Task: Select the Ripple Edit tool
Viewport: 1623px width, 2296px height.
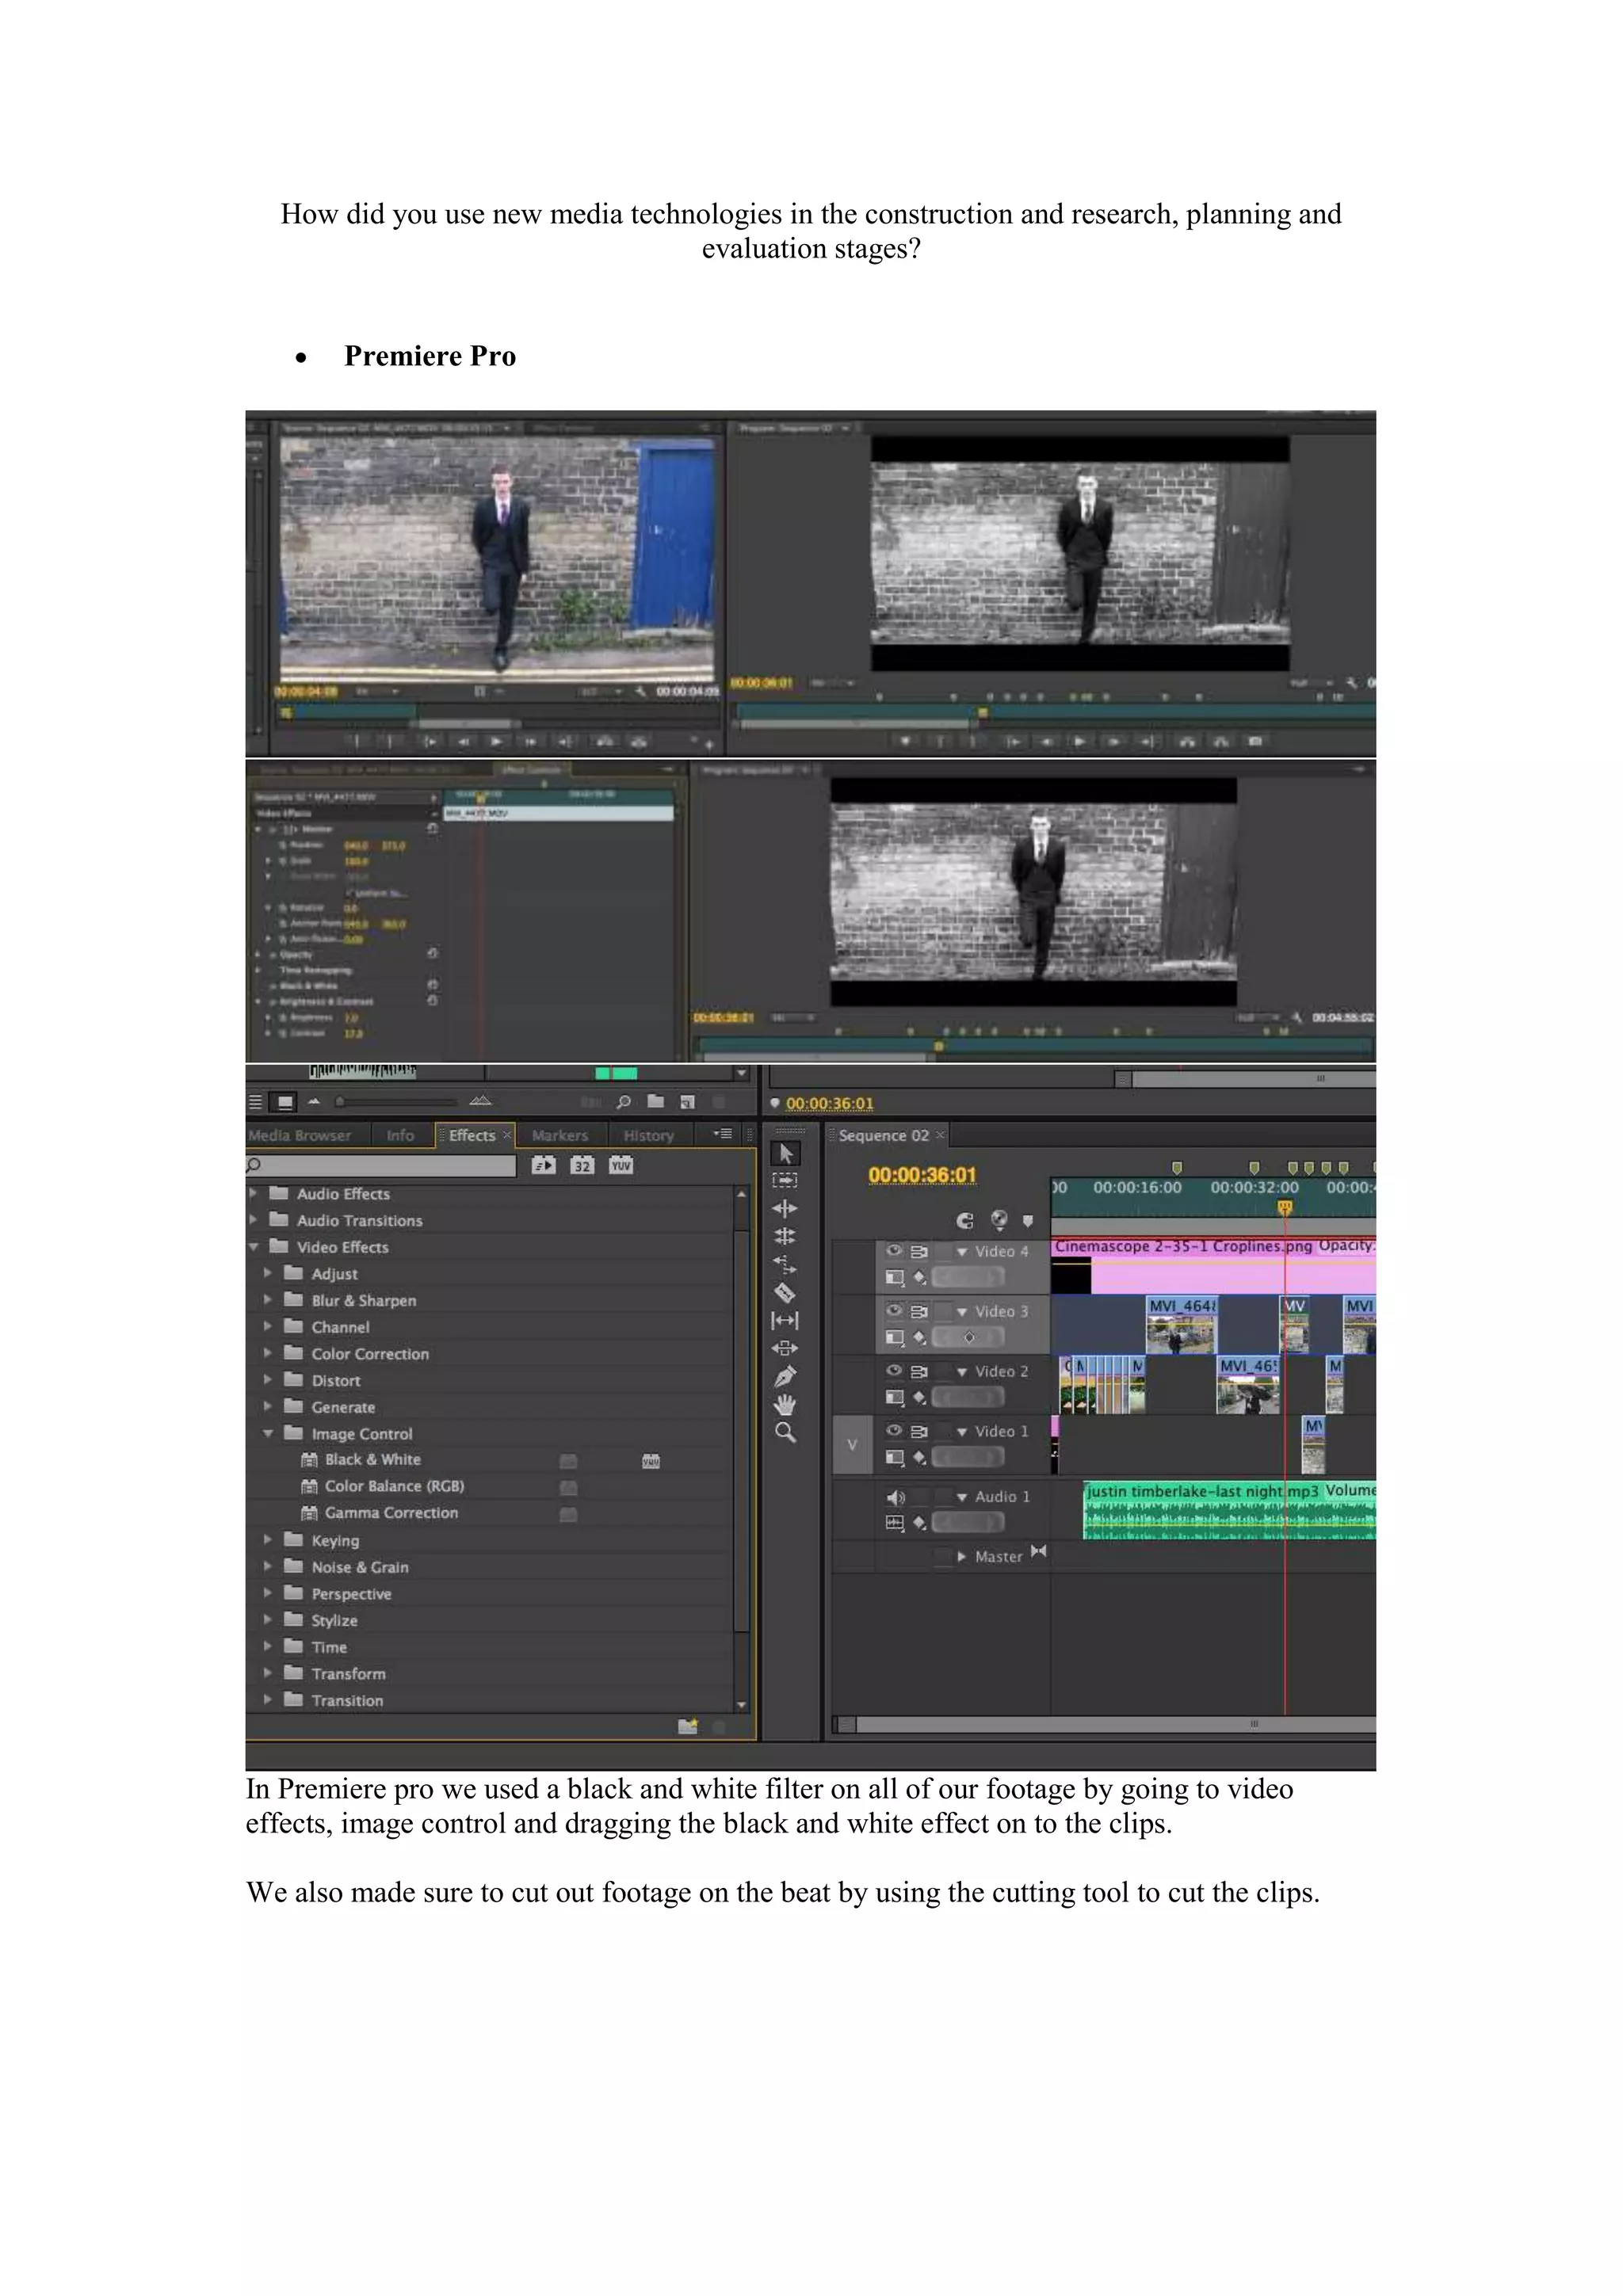Action: [x=785, y=1208]
